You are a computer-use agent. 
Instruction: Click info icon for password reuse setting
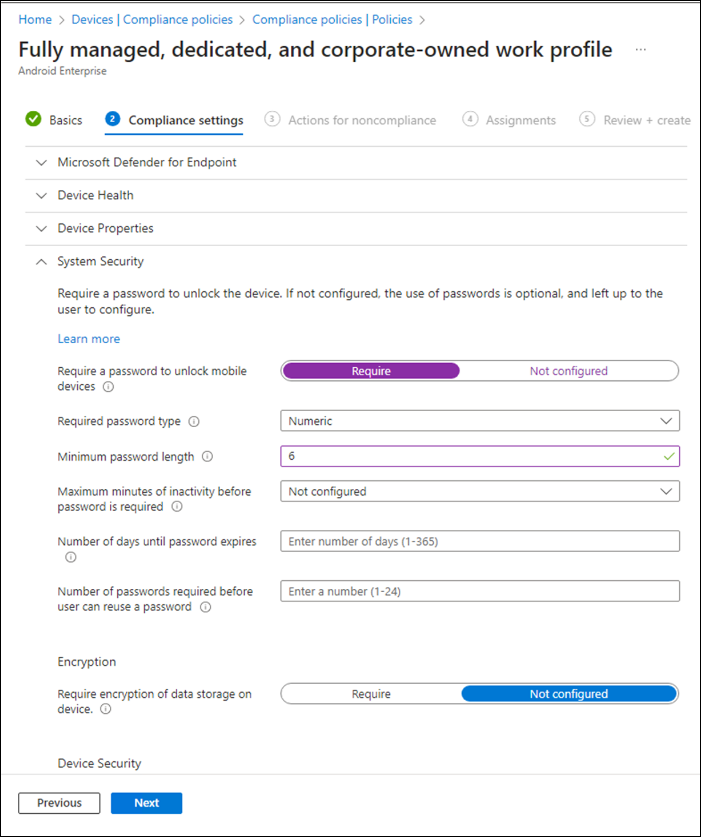(x=205, y=607)
